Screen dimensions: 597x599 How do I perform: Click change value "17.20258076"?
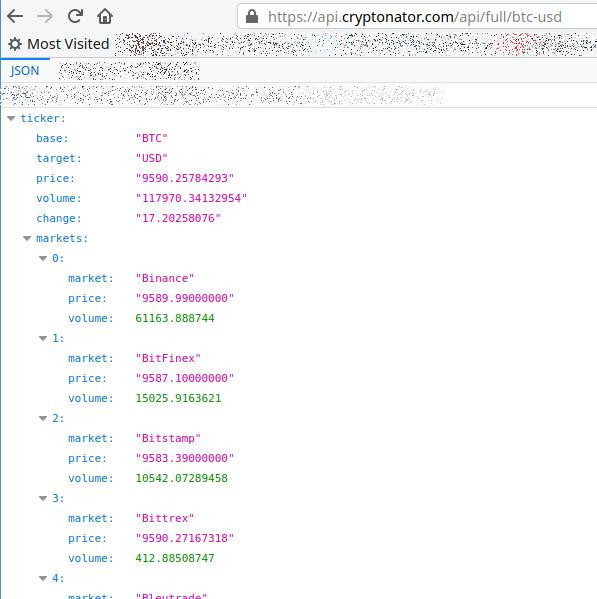point(178,218)
